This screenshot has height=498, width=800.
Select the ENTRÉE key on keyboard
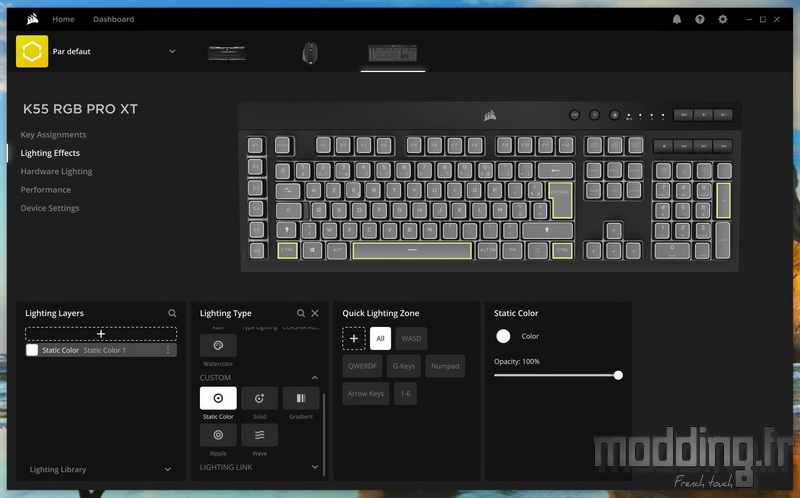tap(561, 201)
